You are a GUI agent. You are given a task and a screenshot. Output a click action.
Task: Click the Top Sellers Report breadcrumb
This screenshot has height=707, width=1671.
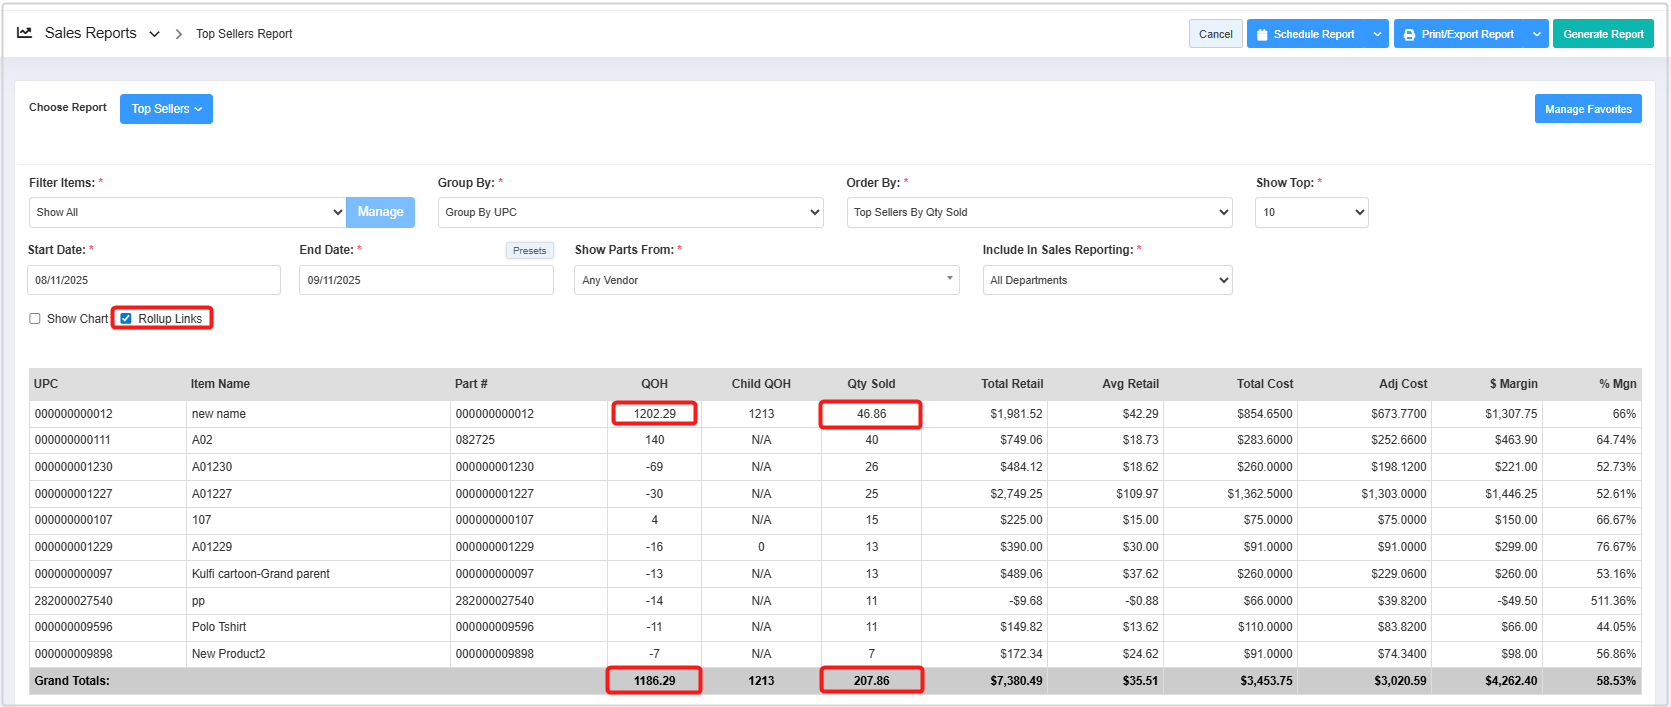tap(244, 34)
